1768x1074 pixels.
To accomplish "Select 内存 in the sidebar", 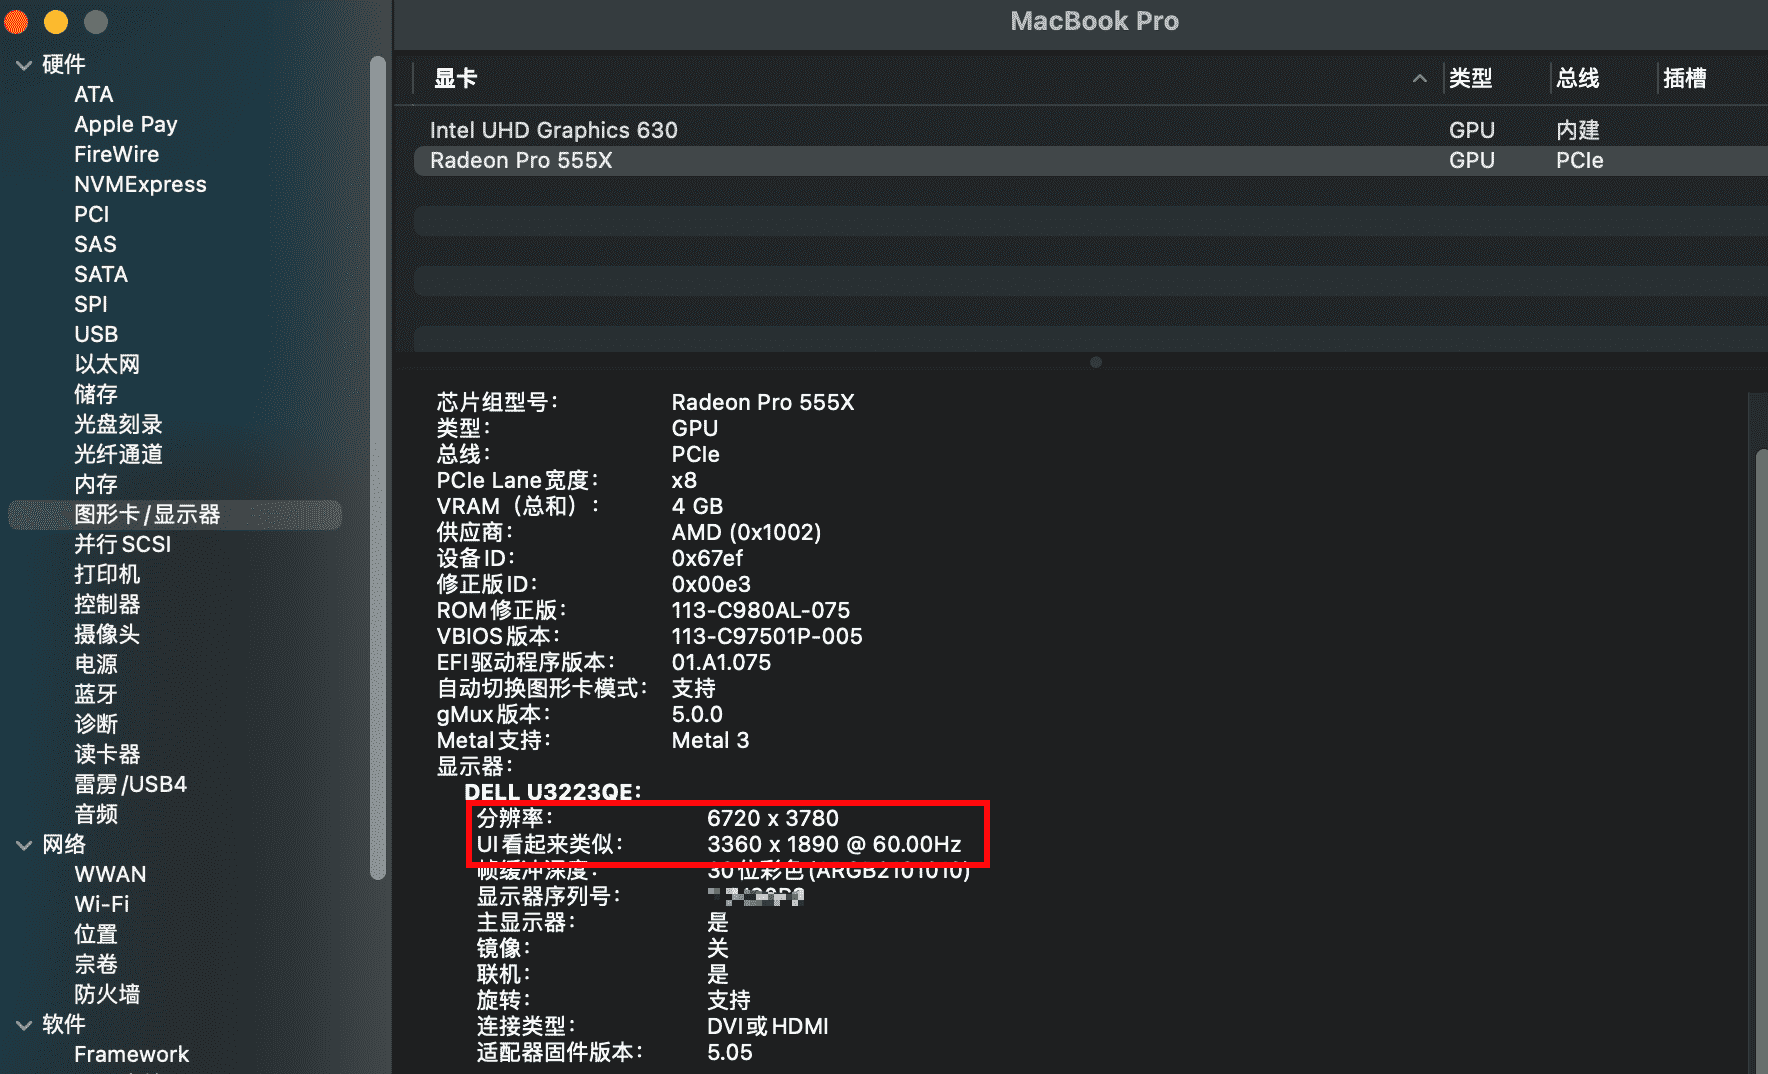I will coord(96,484).
